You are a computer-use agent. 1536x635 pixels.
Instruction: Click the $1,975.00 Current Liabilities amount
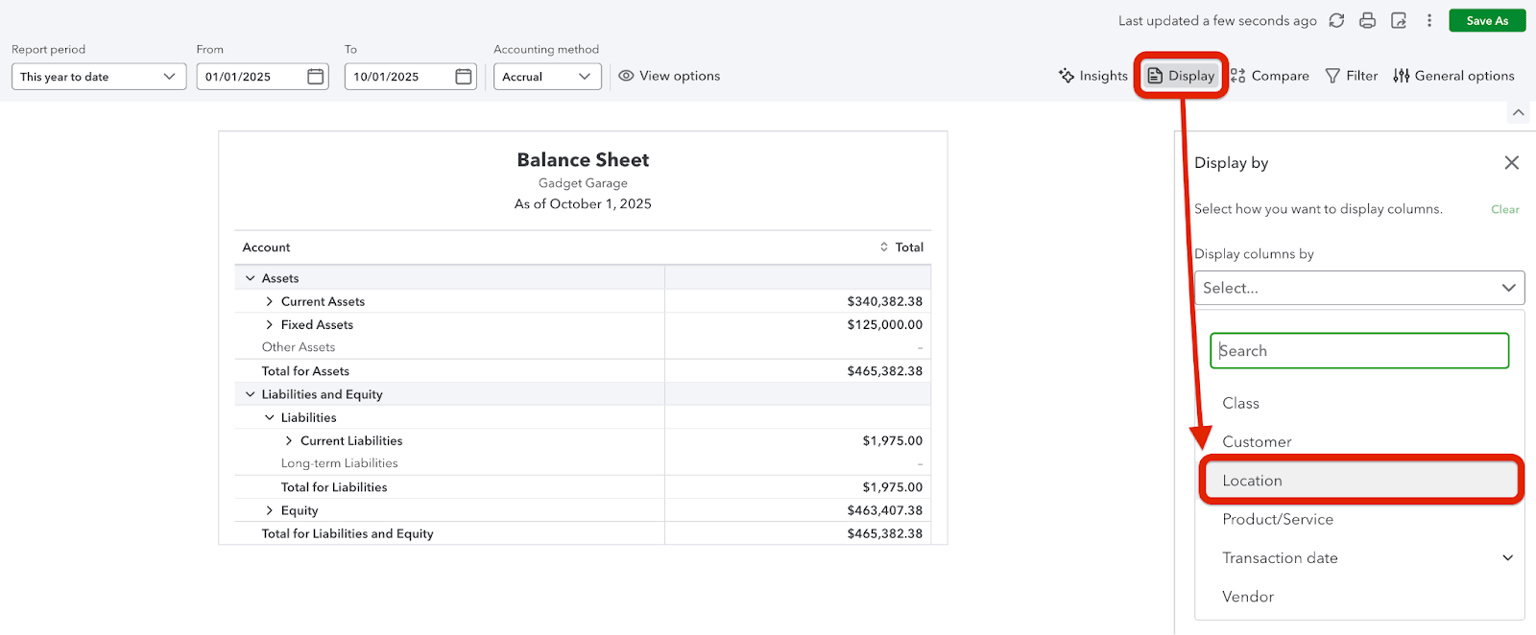893,440
